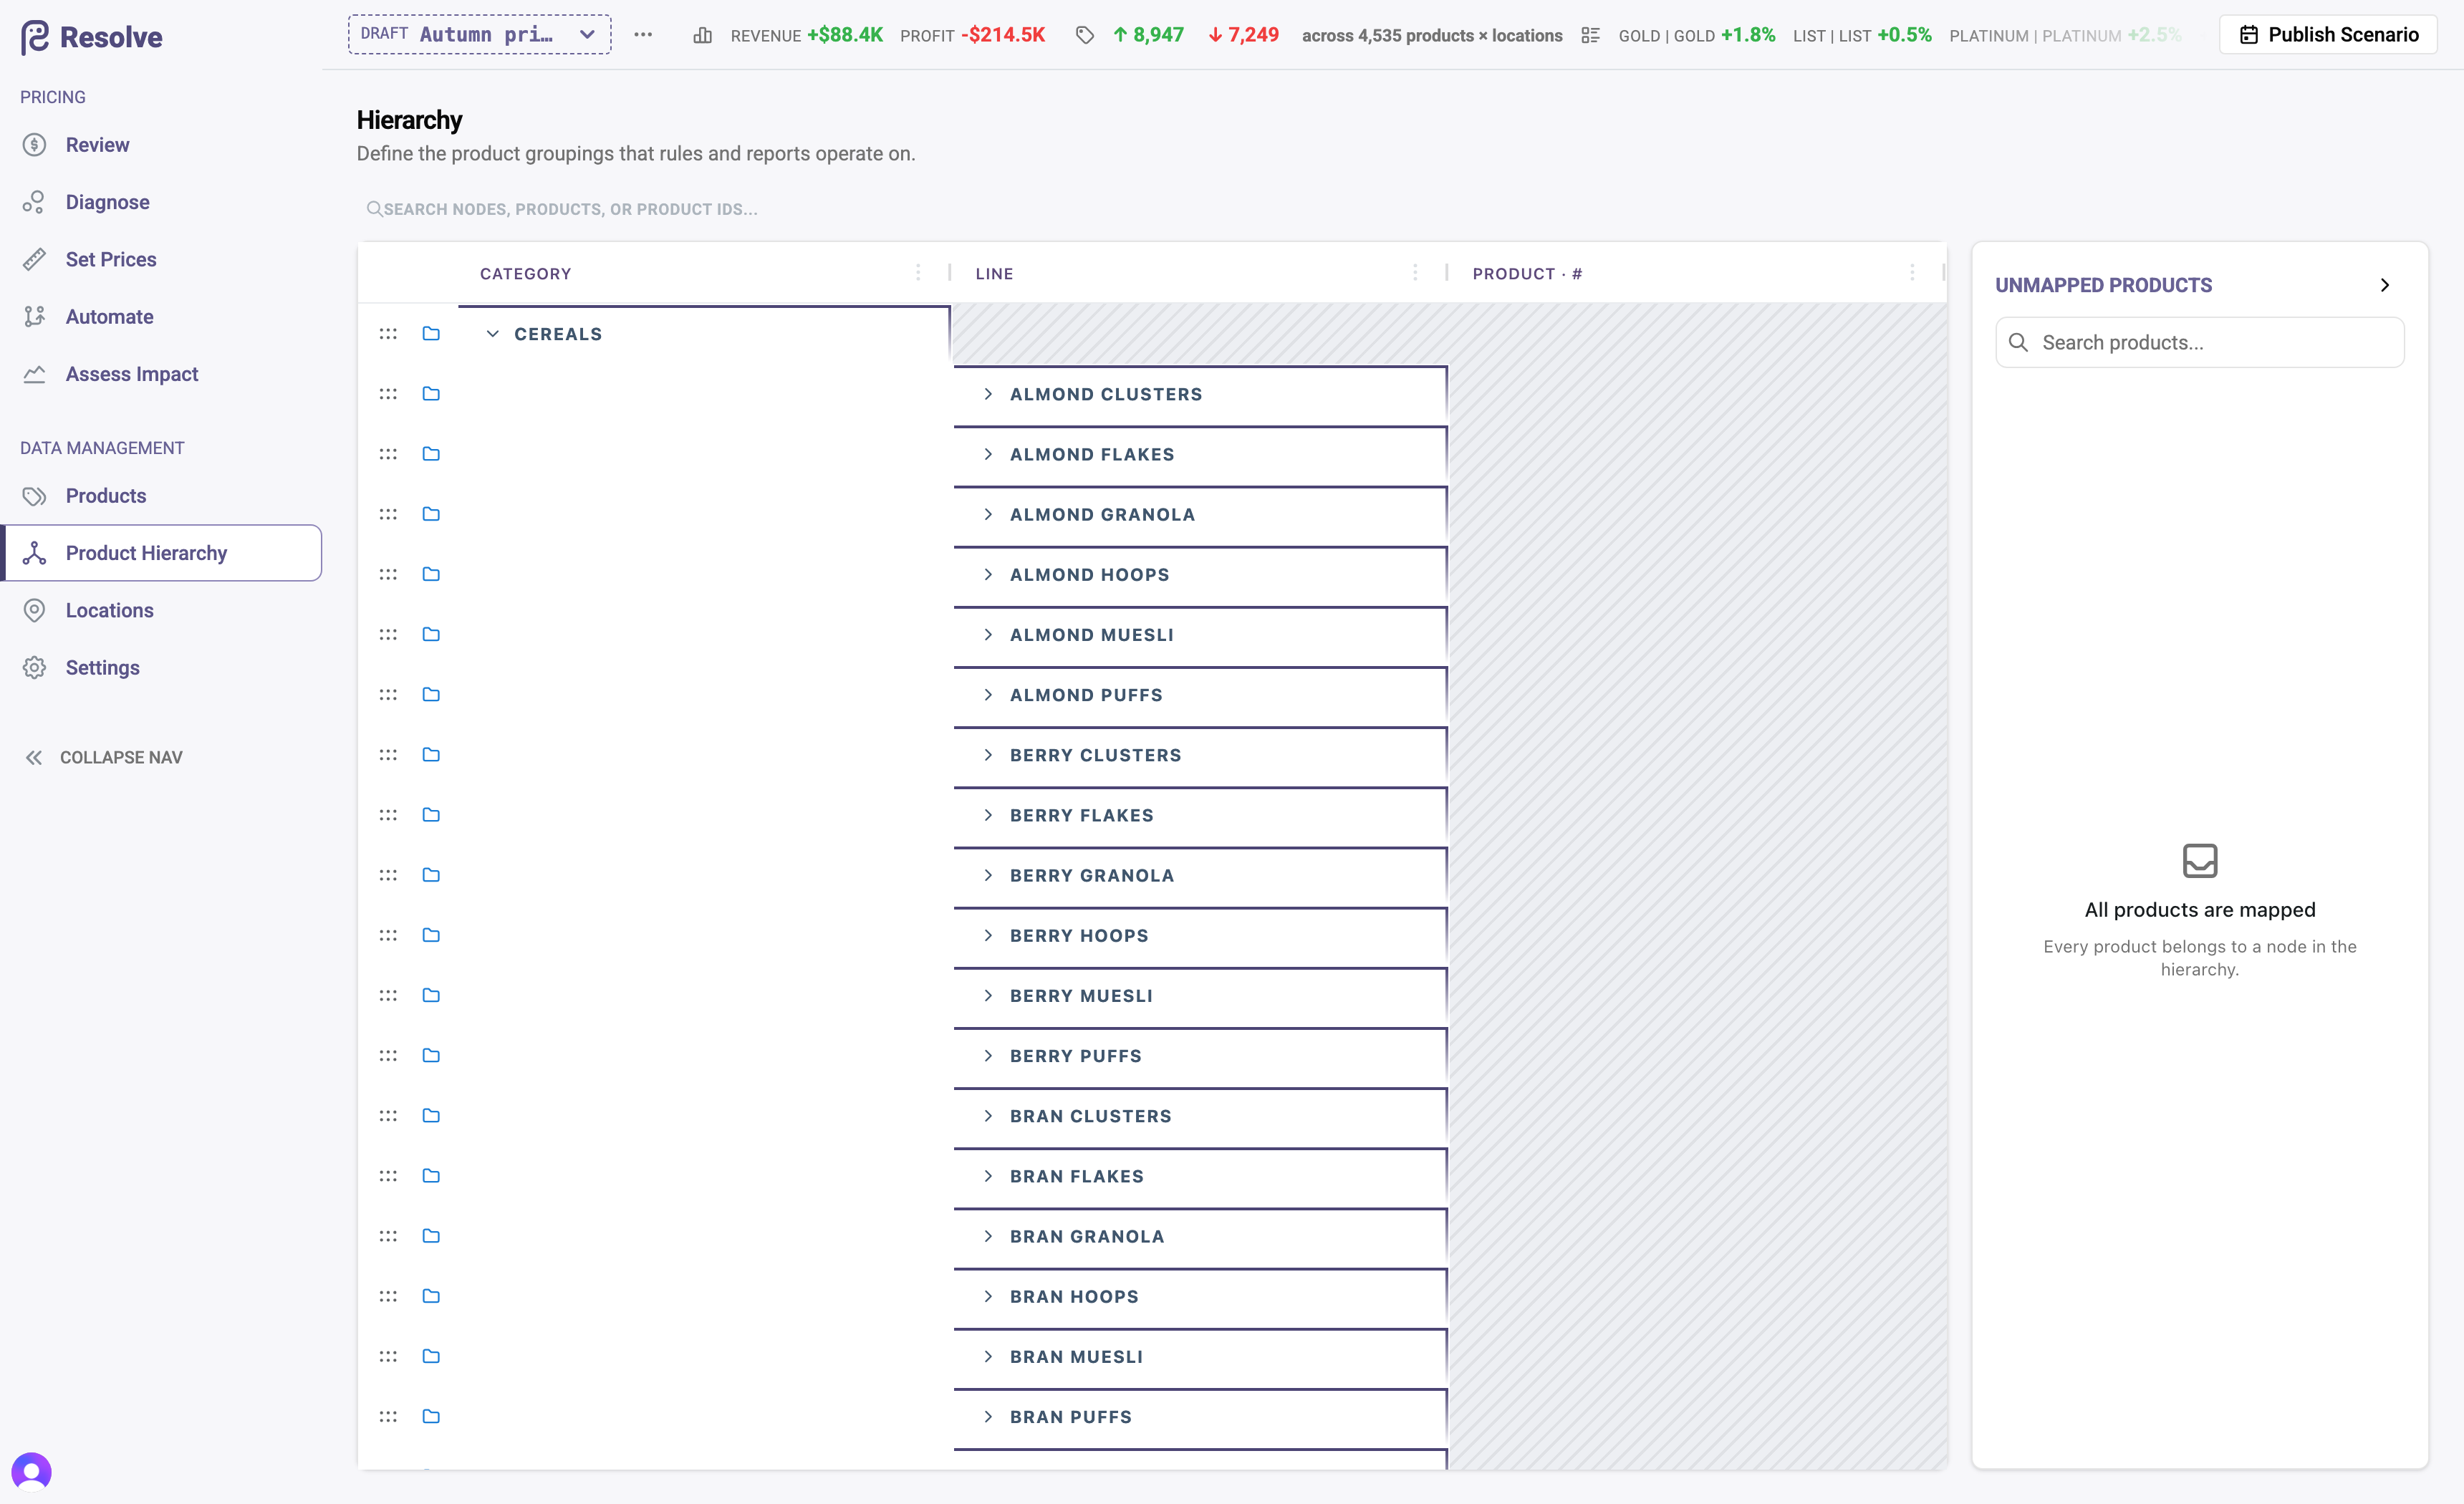Expand the Berry Muesli line
This screenshot has width=2464, height=1504.
[x=988, y=996]
